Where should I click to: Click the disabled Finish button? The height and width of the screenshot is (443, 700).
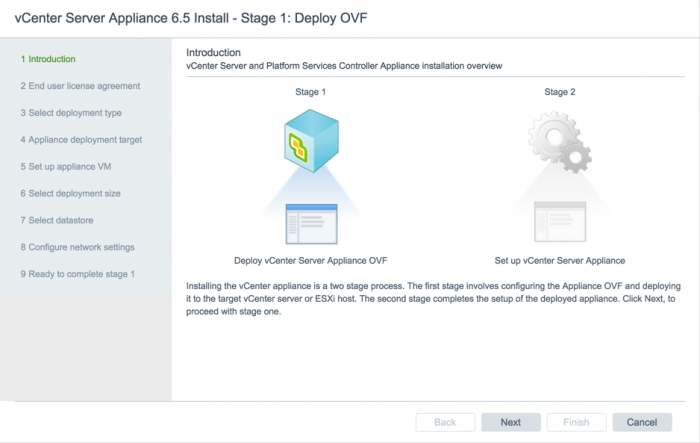pos(576,422)
